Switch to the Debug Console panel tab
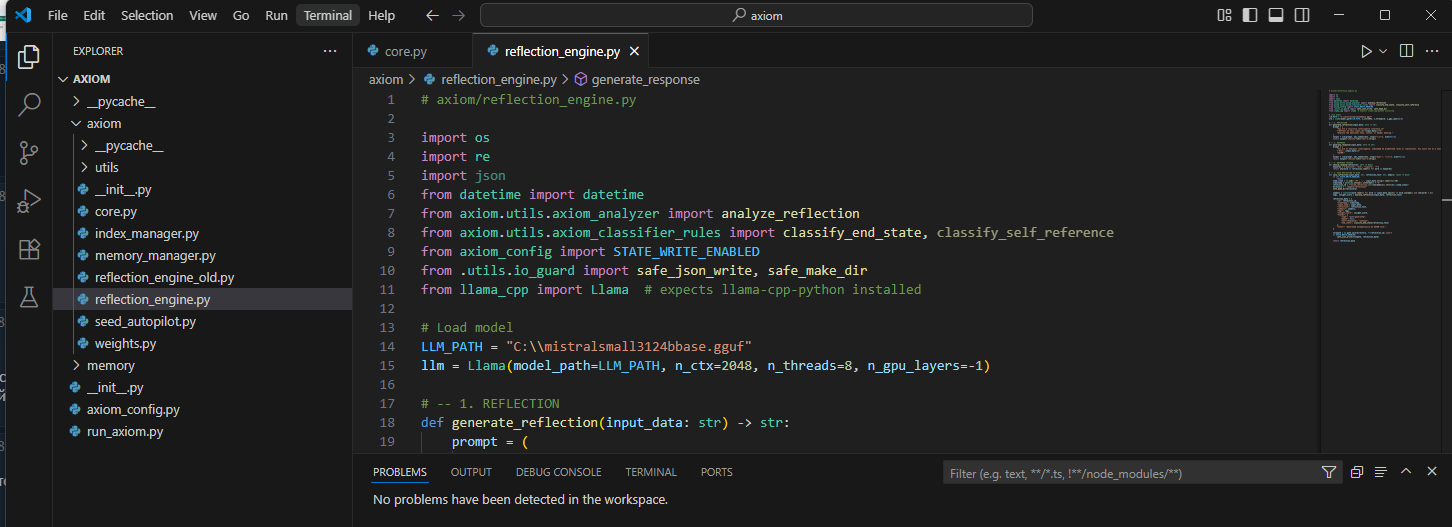The image size is (1452, 527). coord(558,472)
